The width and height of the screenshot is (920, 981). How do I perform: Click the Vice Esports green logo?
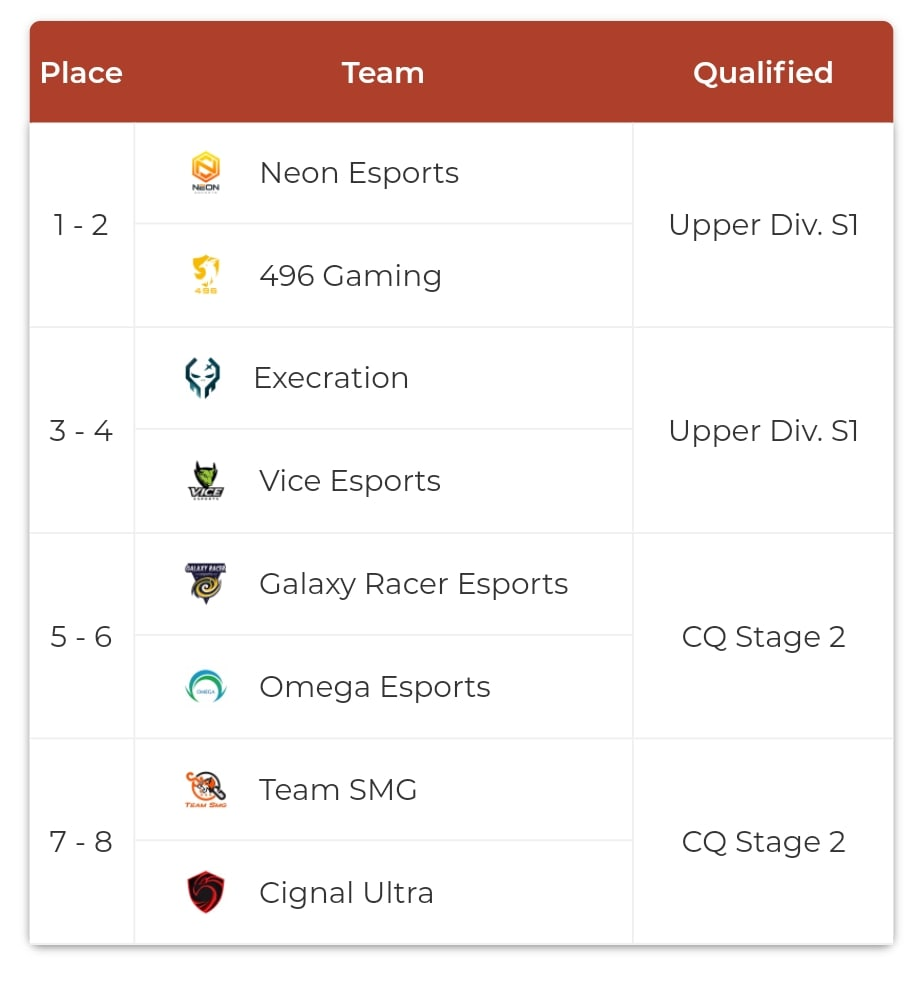[x=205, y=480]
